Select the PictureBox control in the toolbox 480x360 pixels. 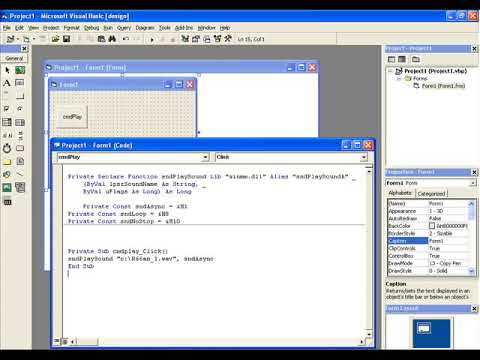[20, 70]
